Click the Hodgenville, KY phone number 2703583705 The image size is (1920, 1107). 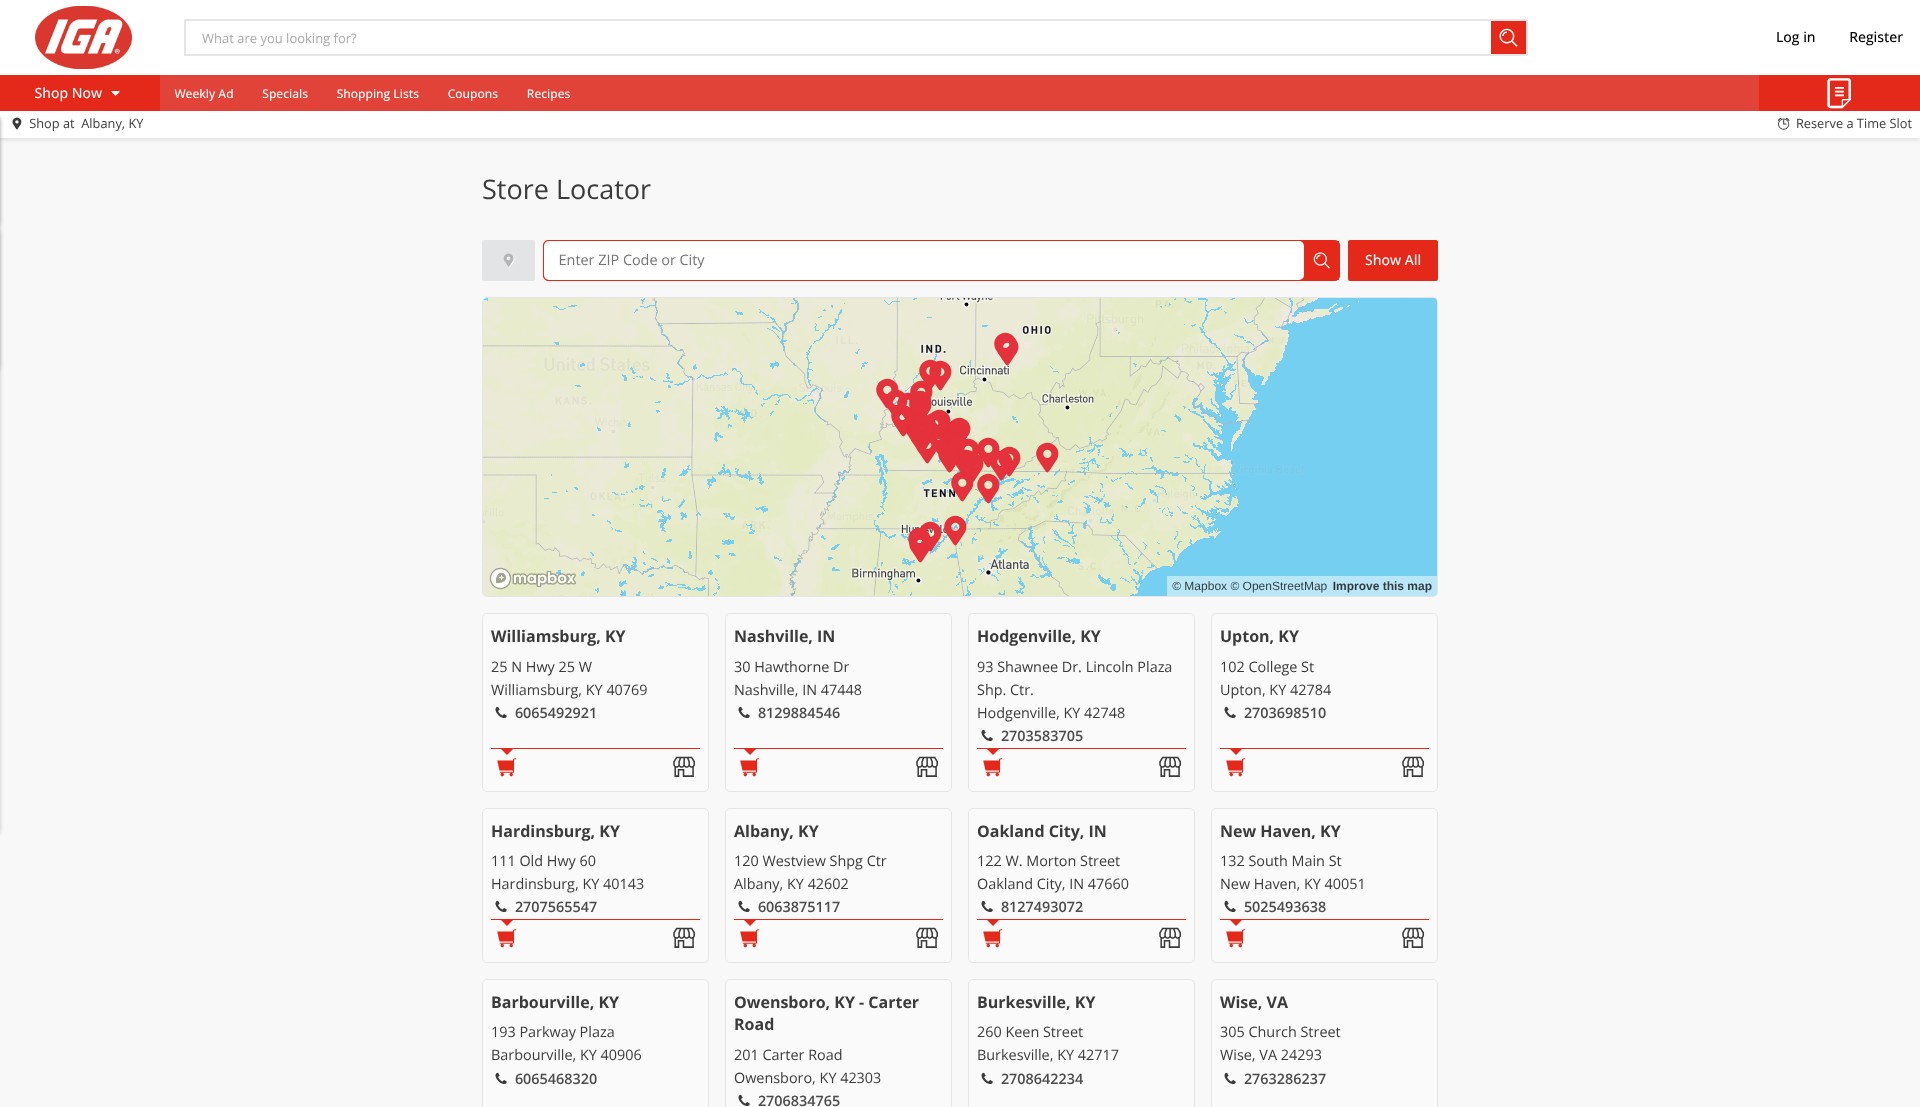[1041, 736]
